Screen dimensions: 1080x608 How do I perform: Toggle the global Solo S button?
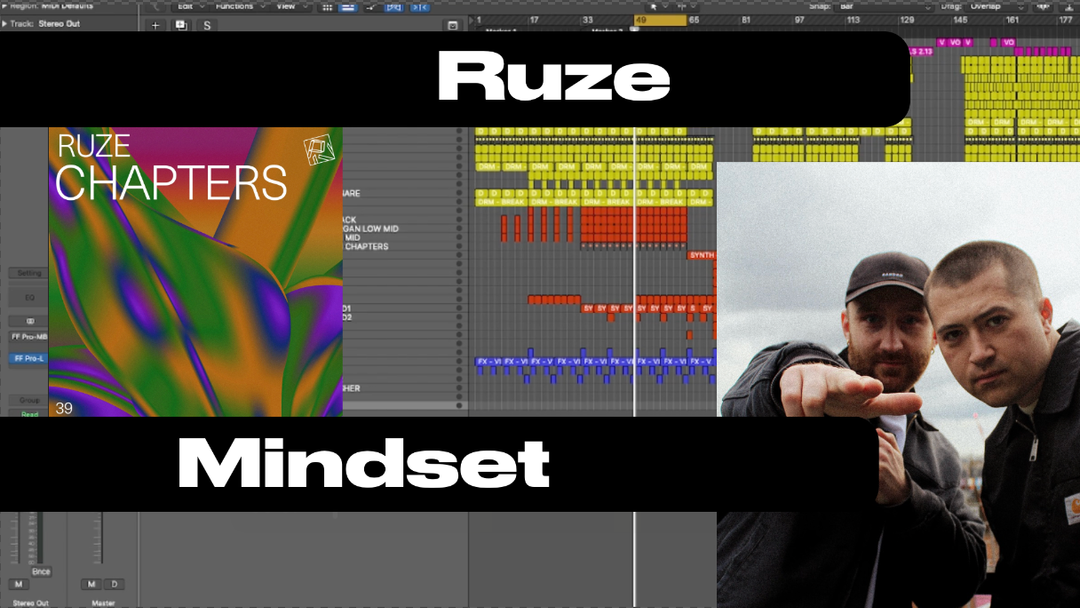tap(207, 25)
